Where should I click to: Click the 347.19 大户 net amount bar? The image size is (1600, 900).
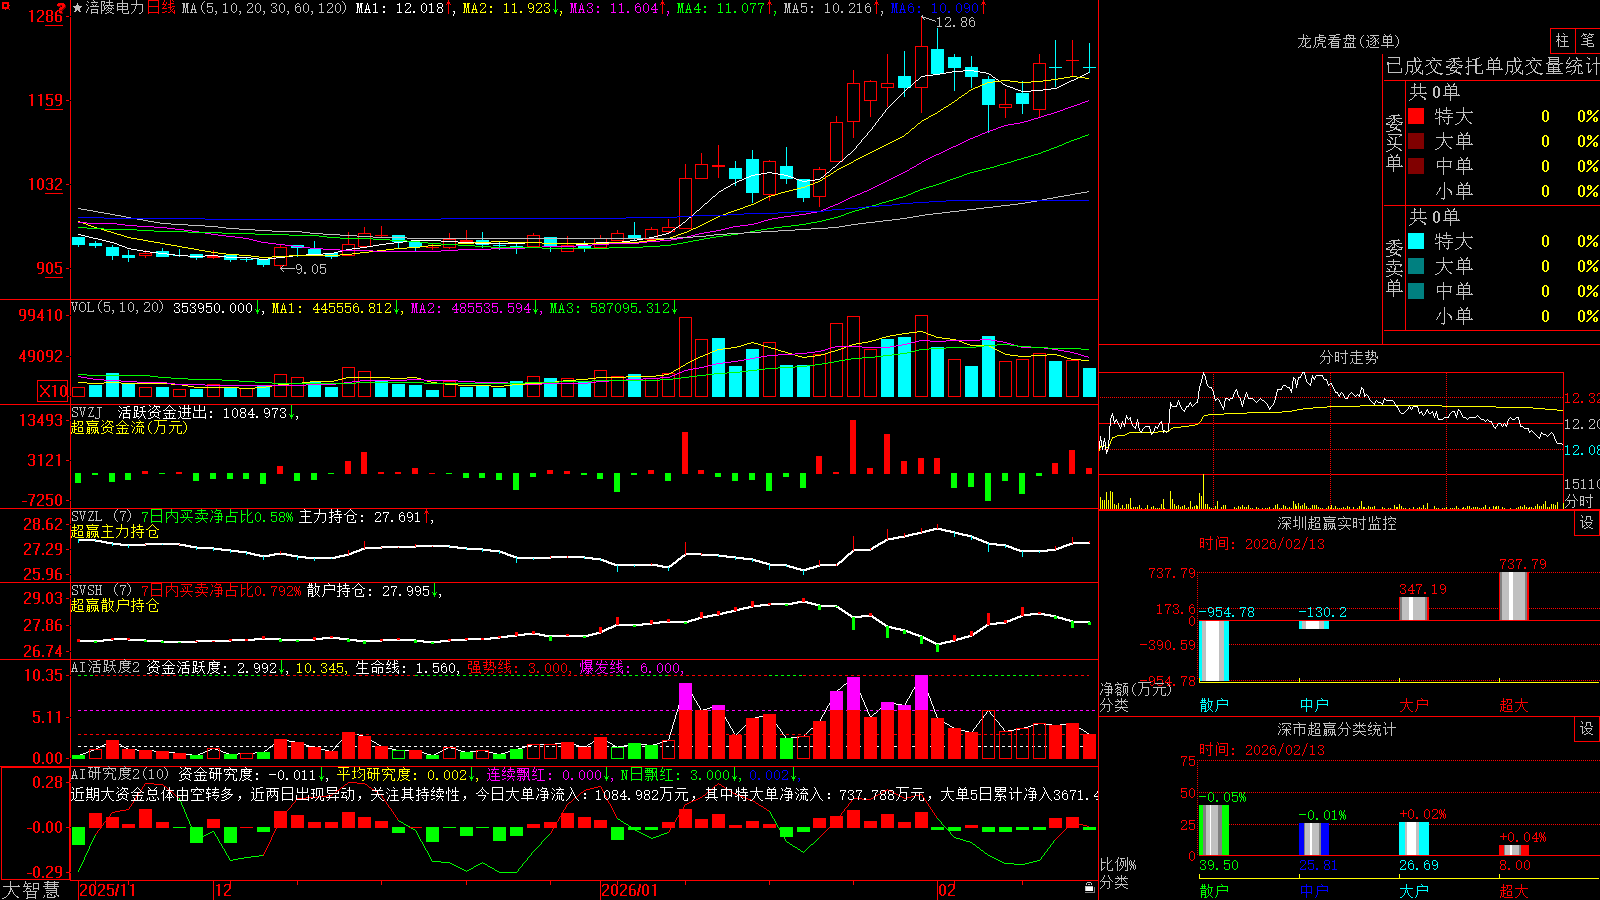click(x=1414, y=608)
